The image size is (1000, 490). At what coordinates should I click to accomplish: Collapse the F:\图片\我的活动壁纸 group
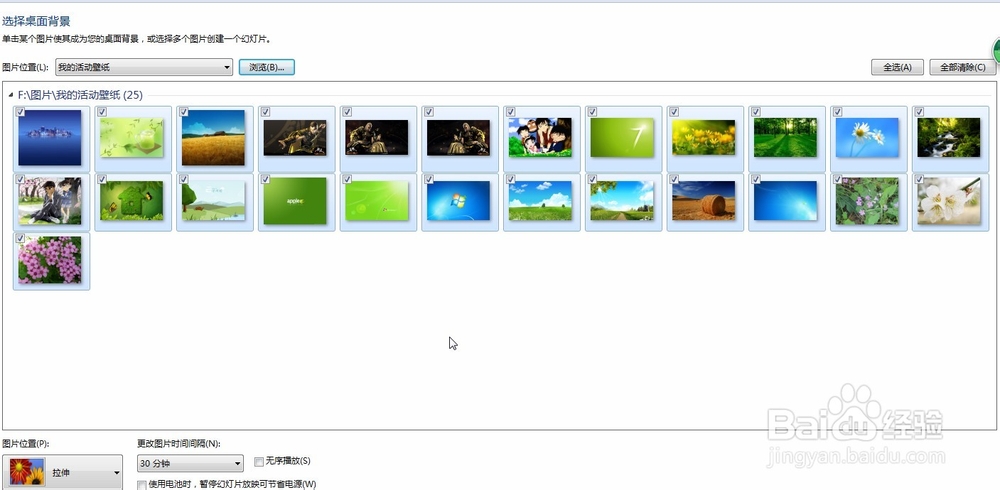(11, 95)
